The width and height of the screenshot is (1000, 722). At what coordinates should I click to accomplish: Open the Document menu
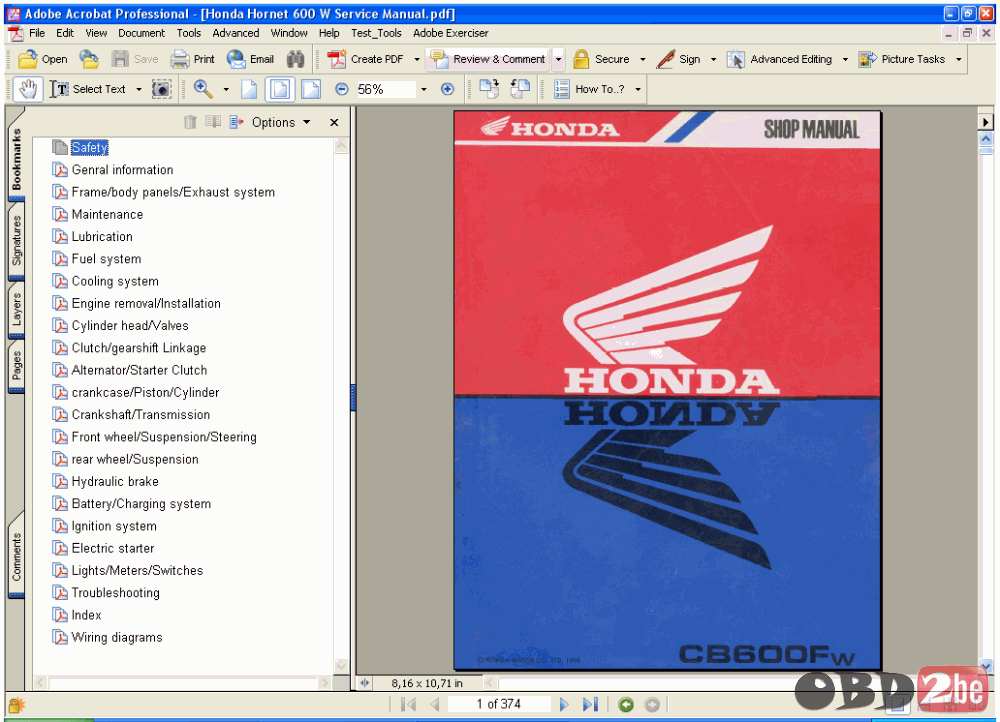click(142, 33)
